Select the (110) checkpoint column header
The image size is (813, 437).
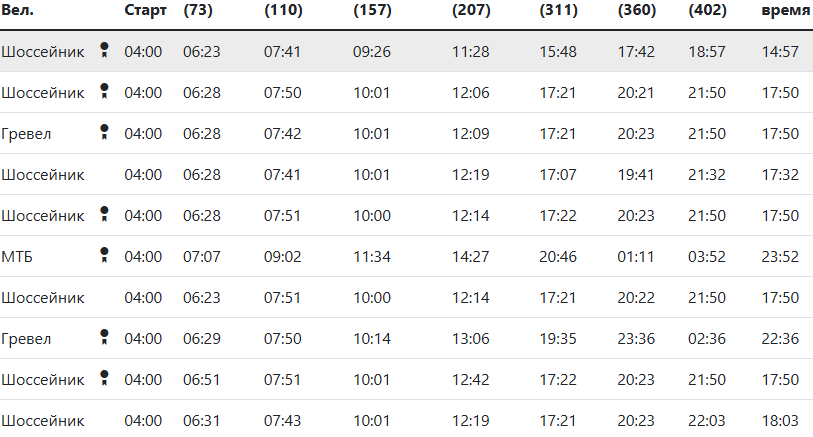click(283, 10)
